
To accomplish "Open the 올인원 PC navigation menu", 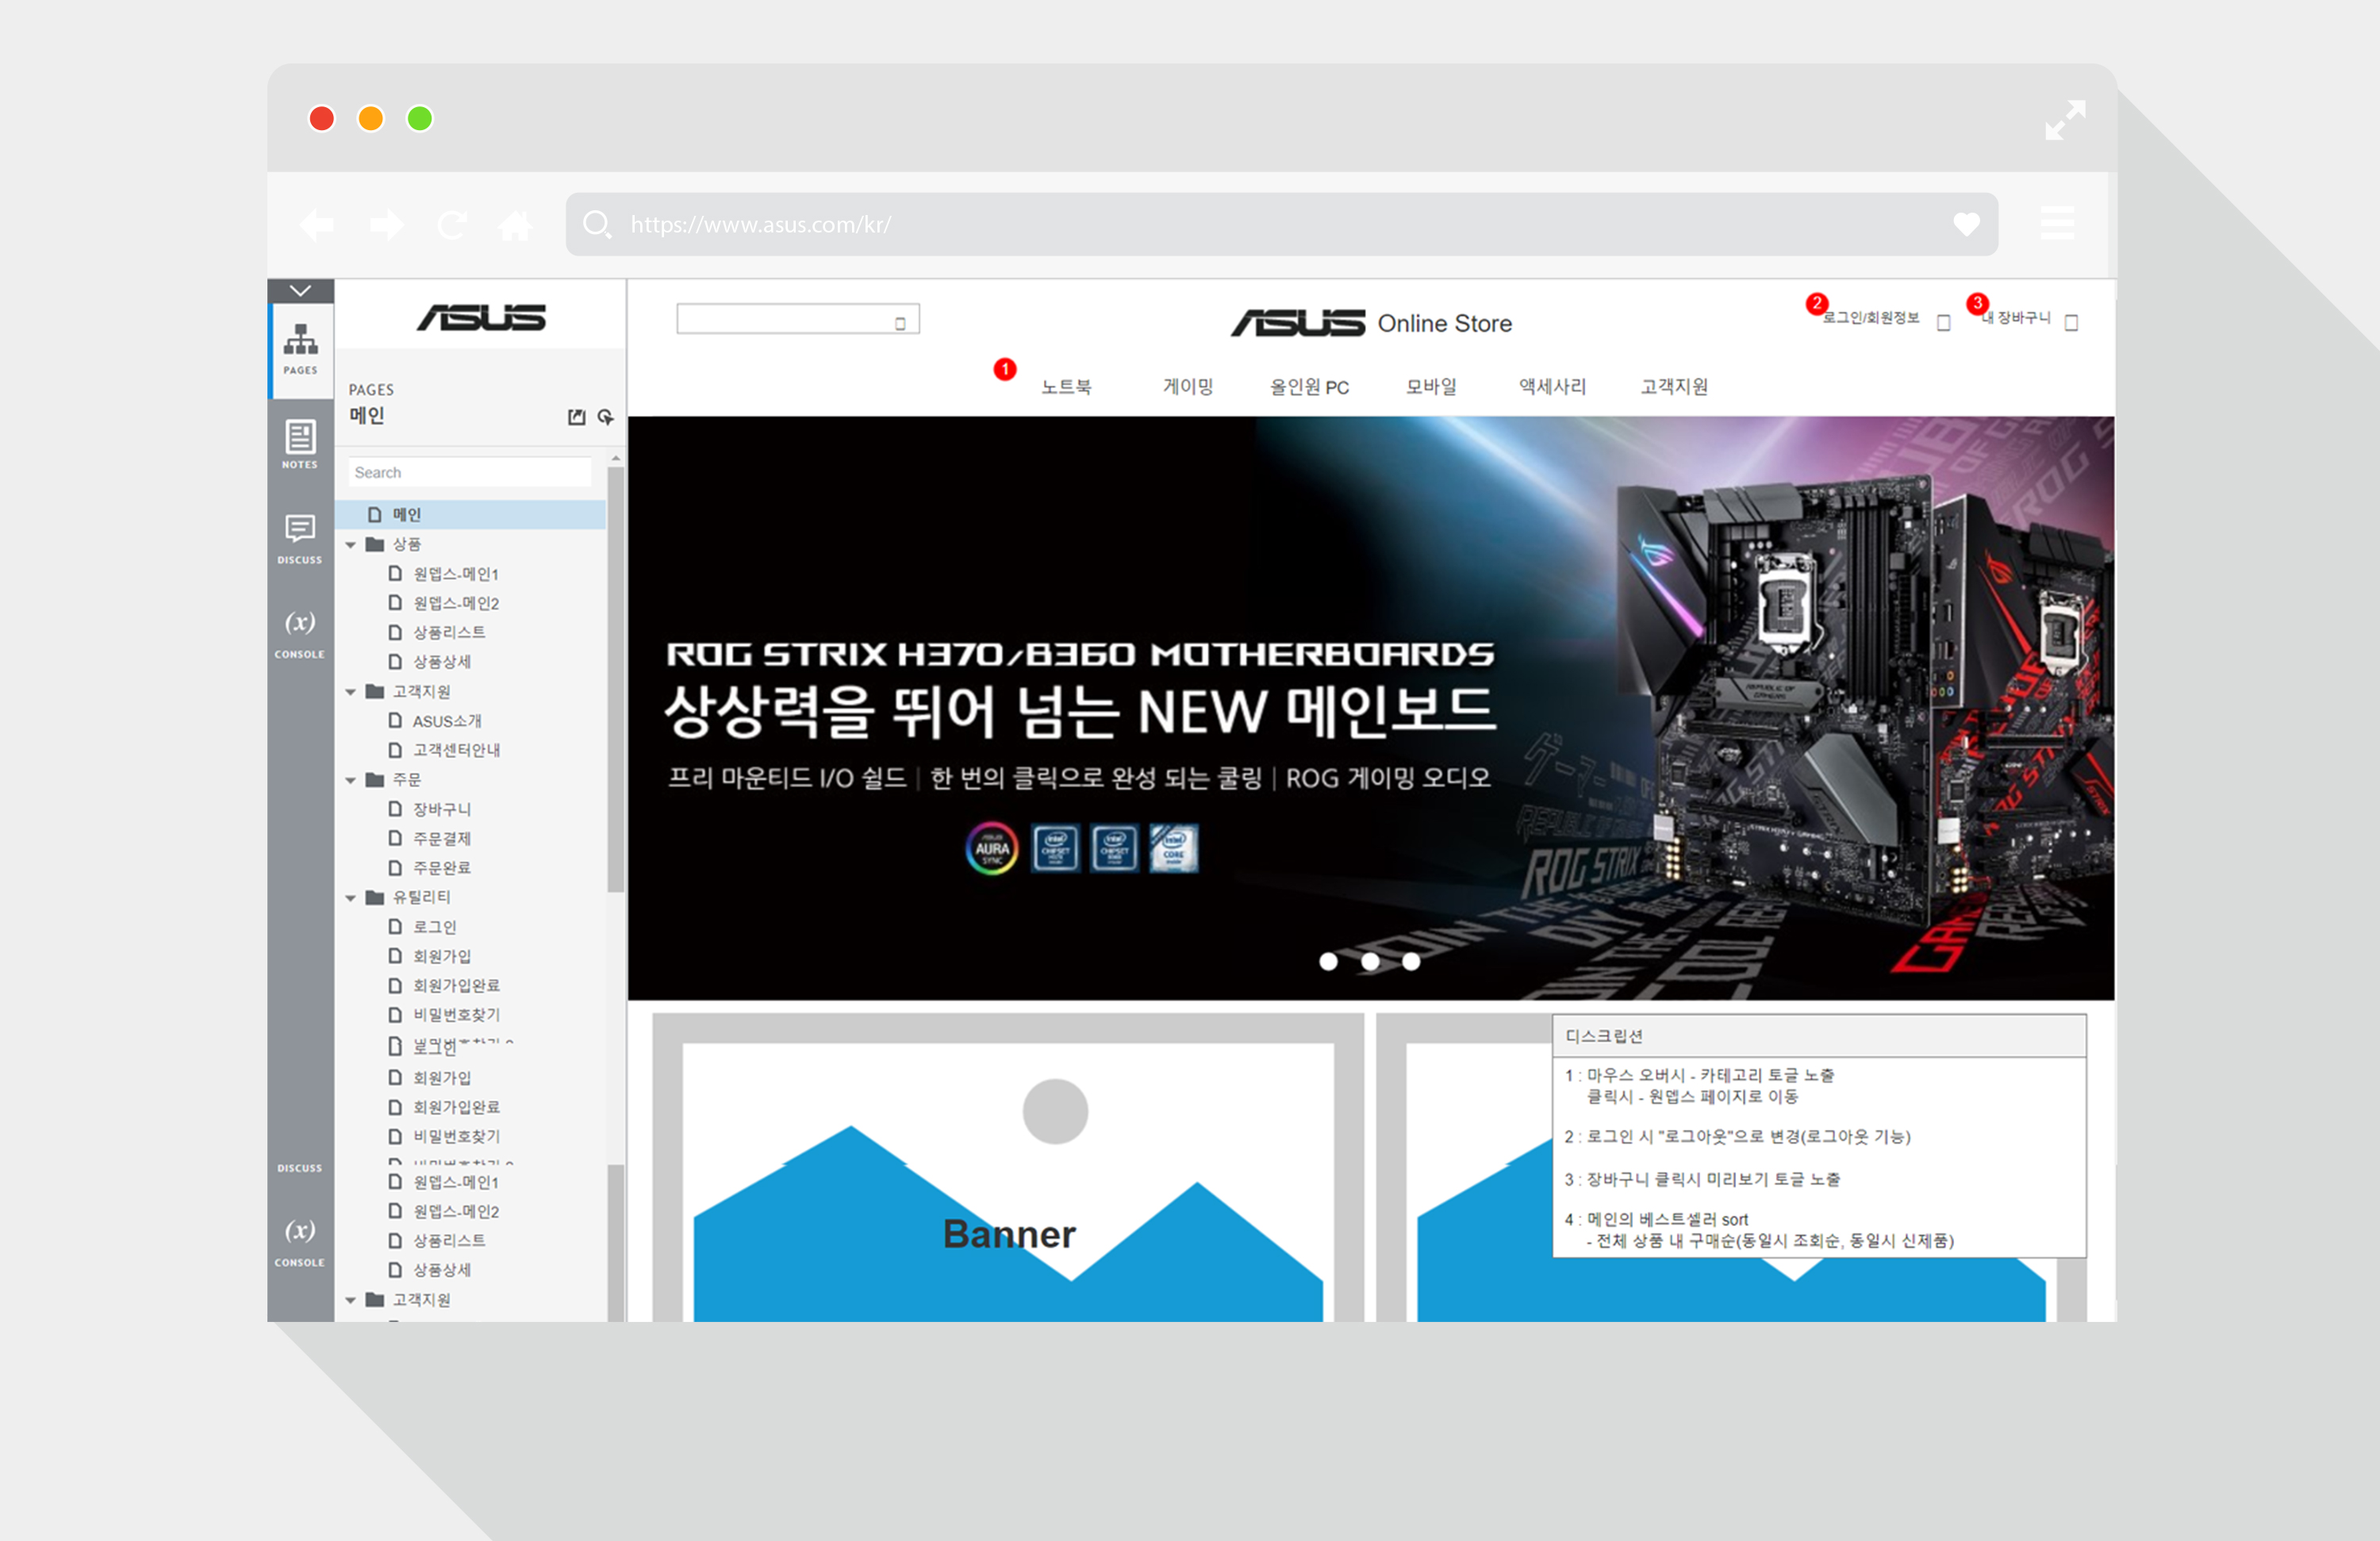I will click(x=1309, y=387).
